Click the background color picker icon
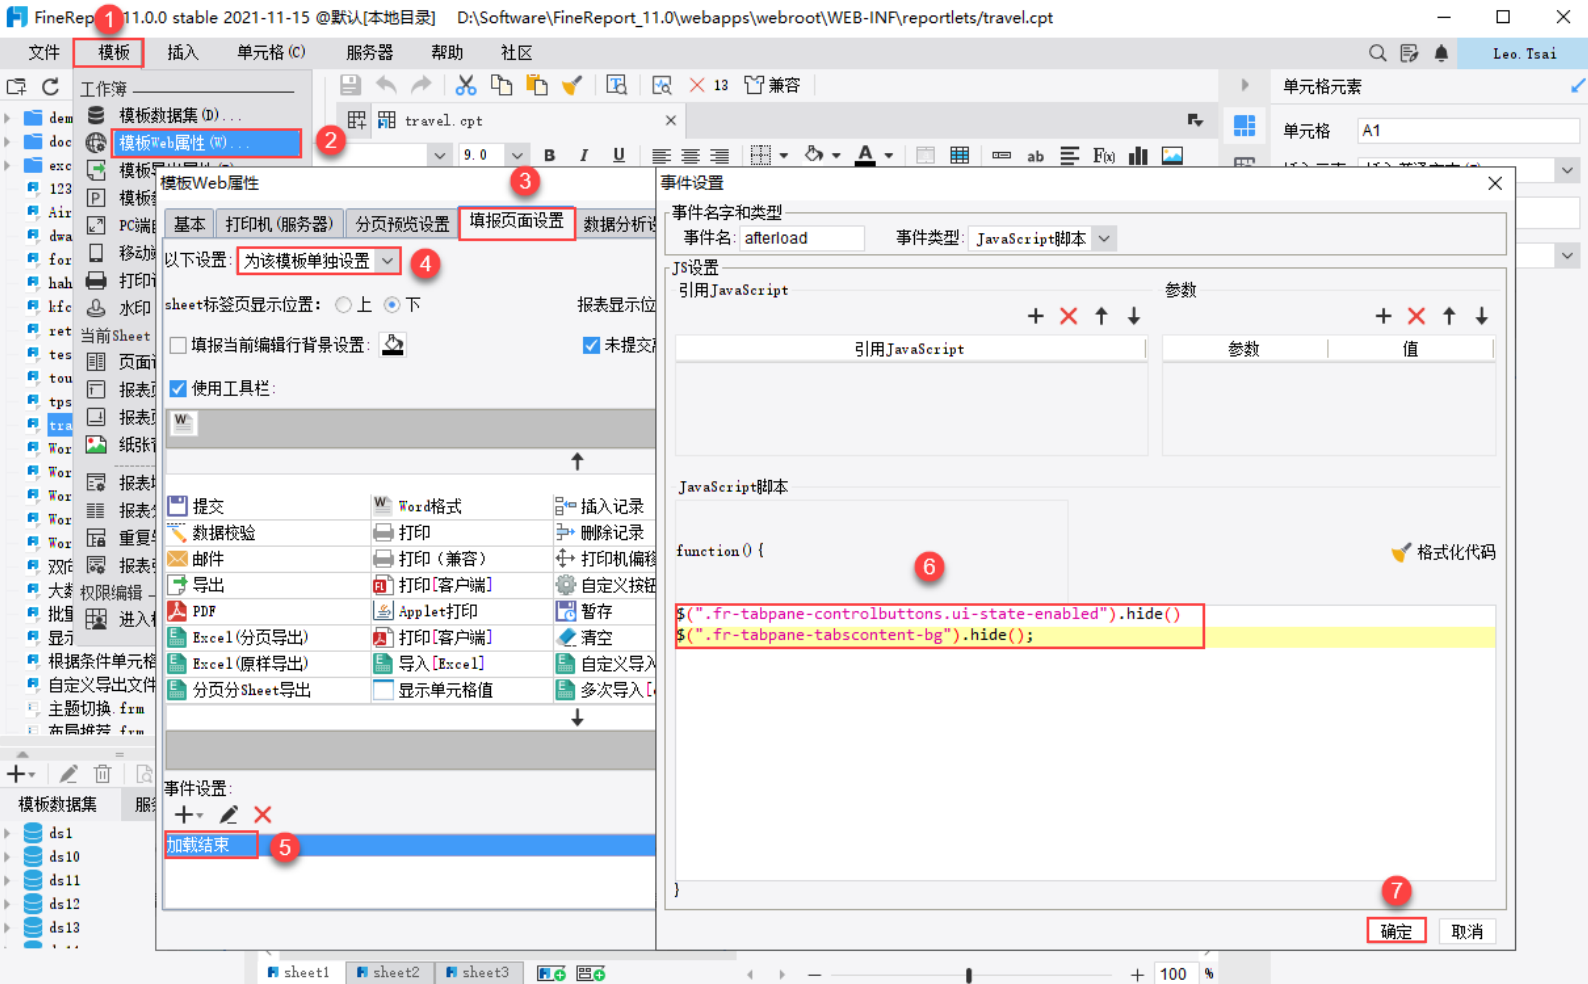 [x=393, y=345]
